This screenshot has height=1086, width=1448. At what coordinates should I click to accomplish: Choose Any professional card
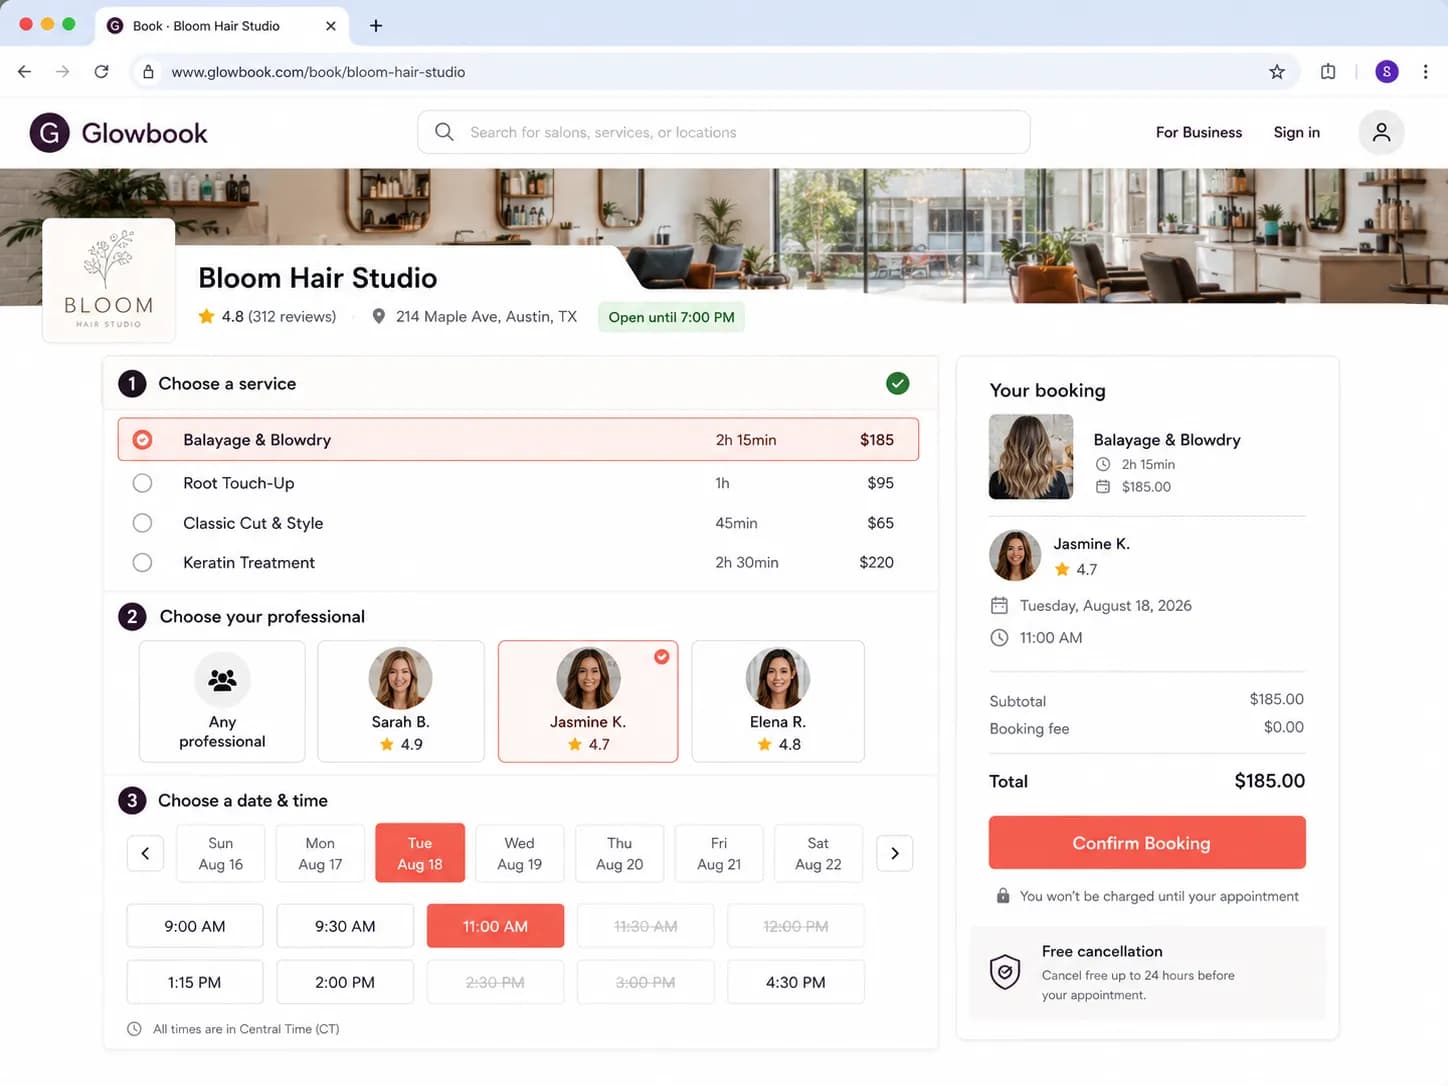pyautogui.click(x=222, y=701)
